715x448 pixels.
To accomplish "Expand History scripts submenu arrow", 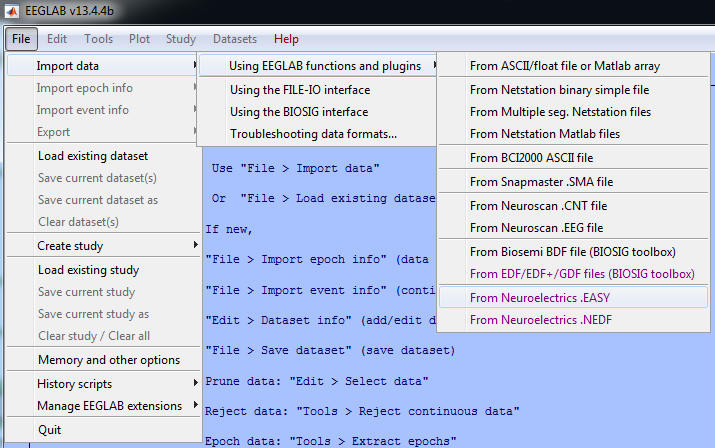I will [x=195, y=383].
